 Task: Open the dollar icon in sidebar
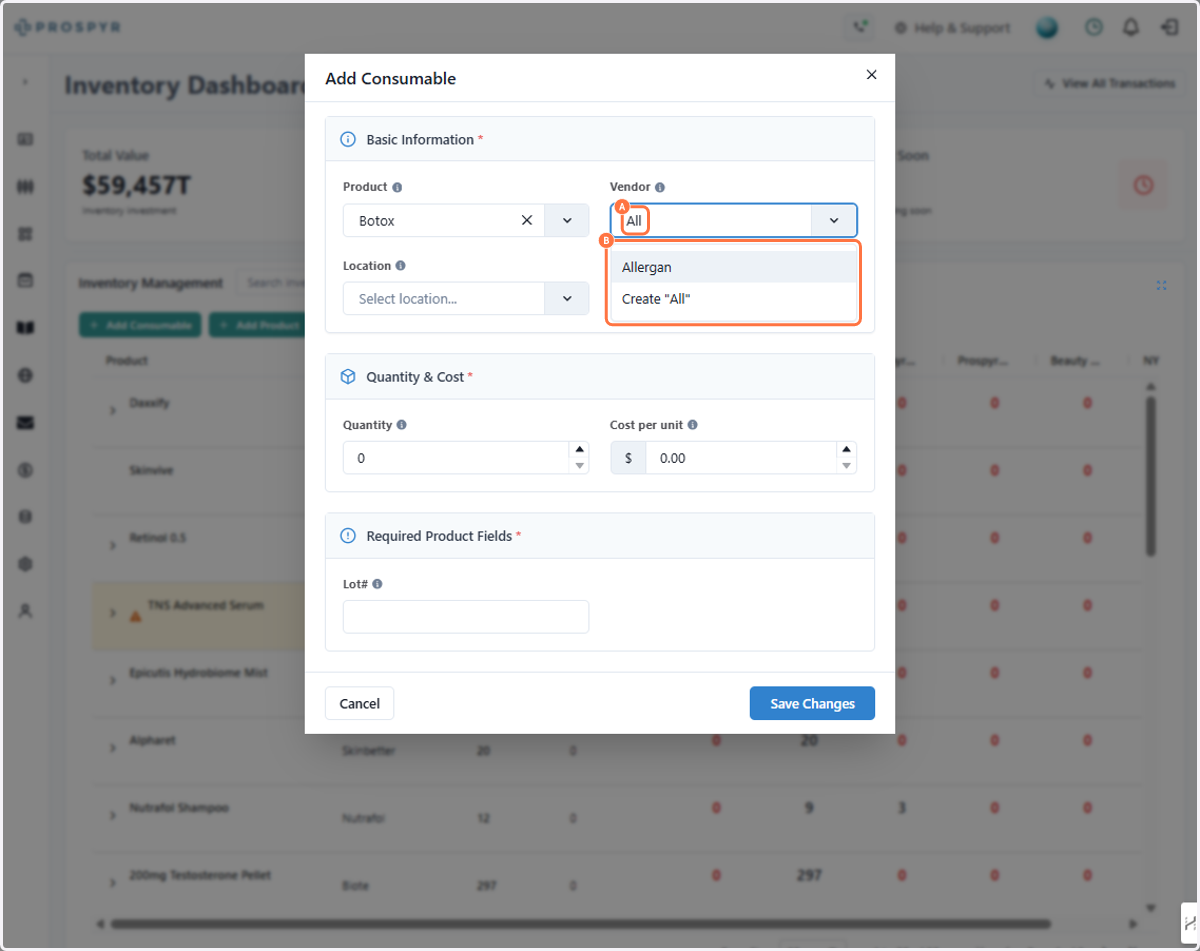[x=26, y=470]
